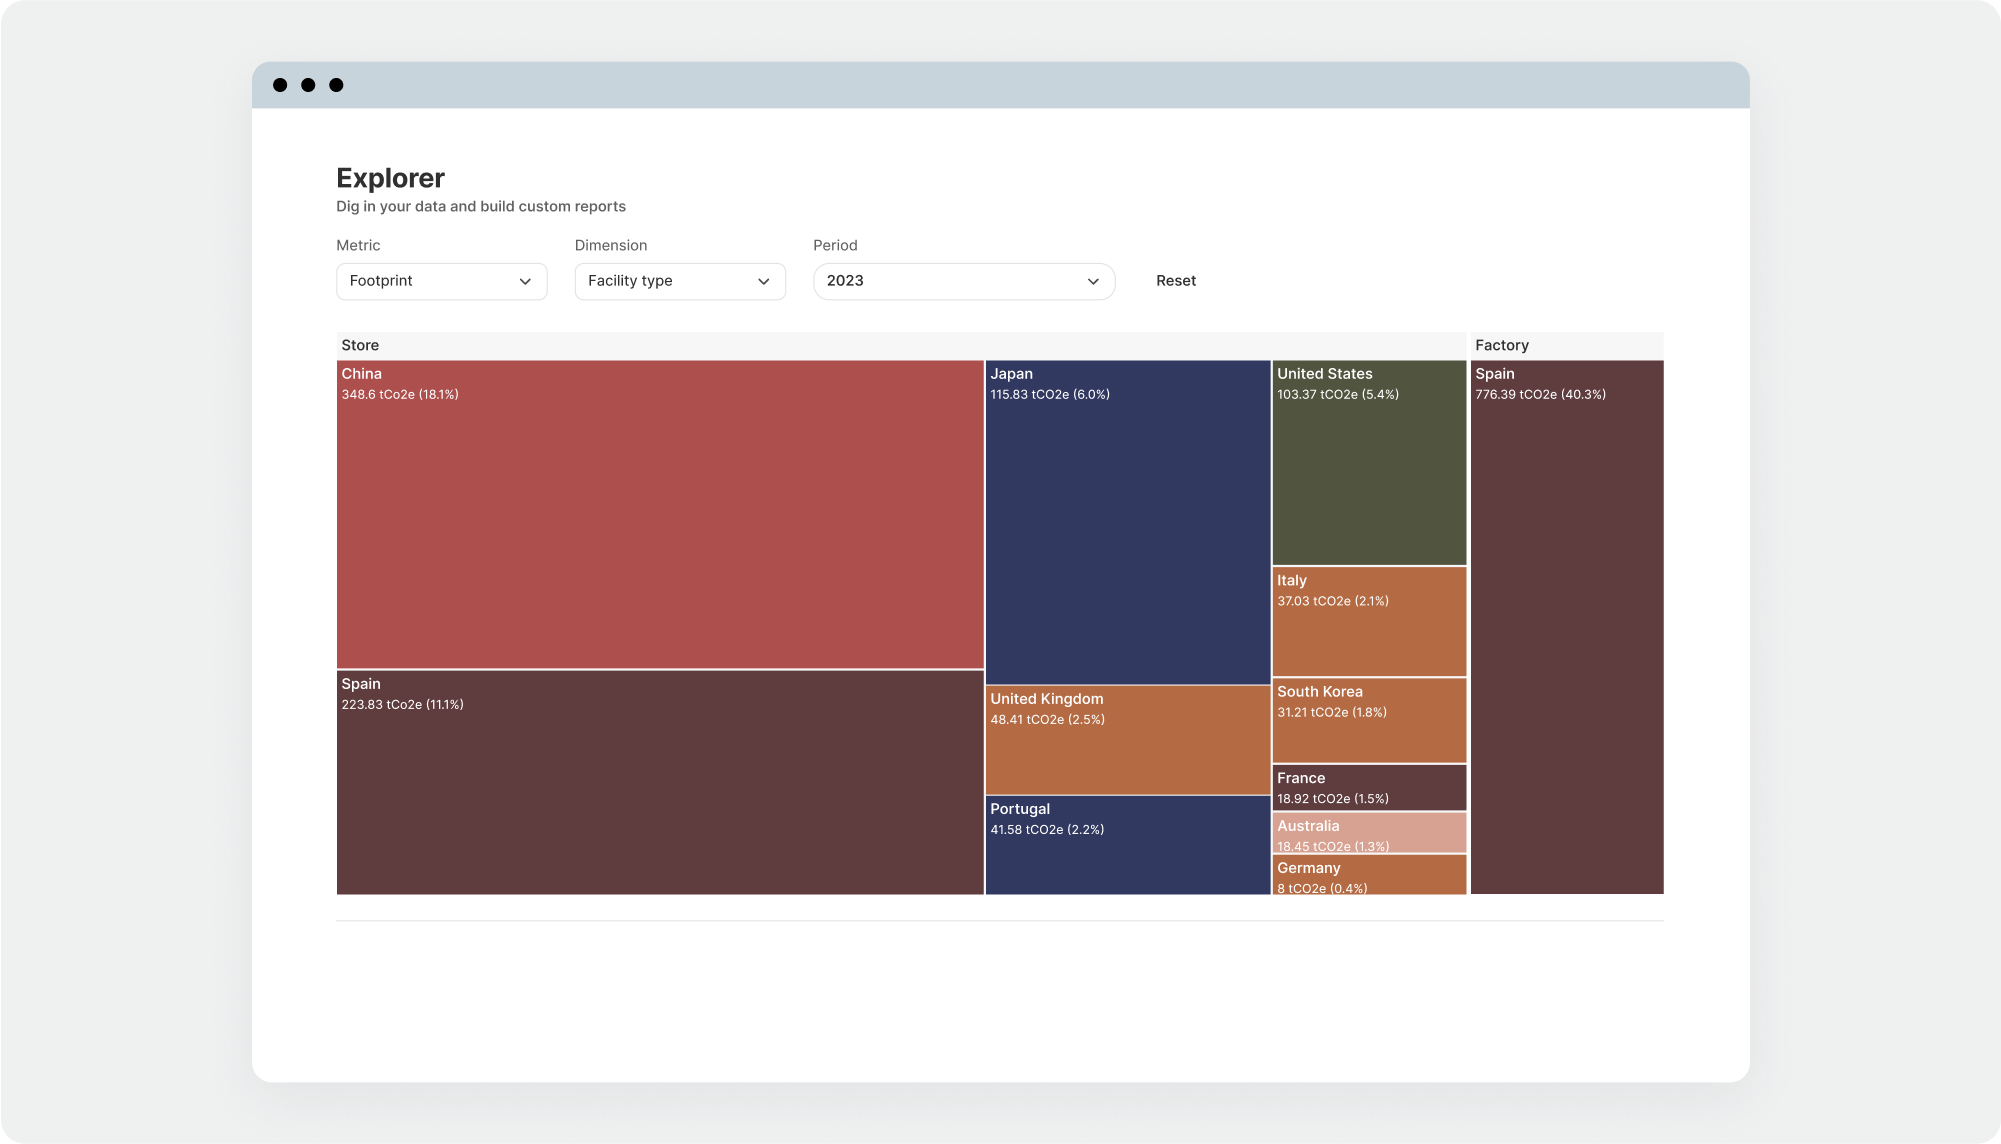Click the South Korea treemap tile
The width and height of the screenshot is (2001, 1144).
coord(1368,721)
